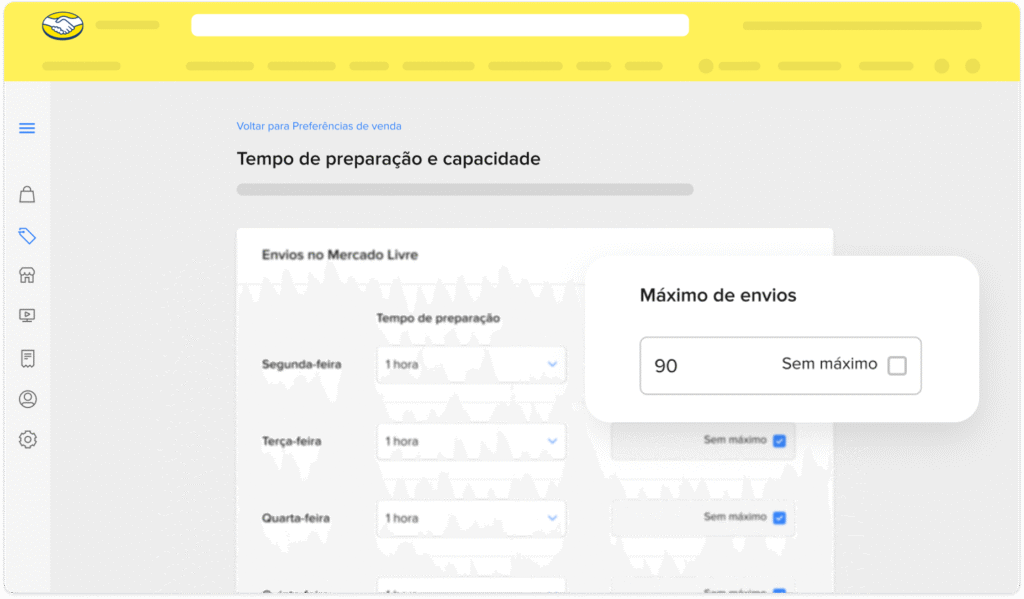
Task: Uncheck Sem máximo for Quarta-feira
Action: pos(779,518)
